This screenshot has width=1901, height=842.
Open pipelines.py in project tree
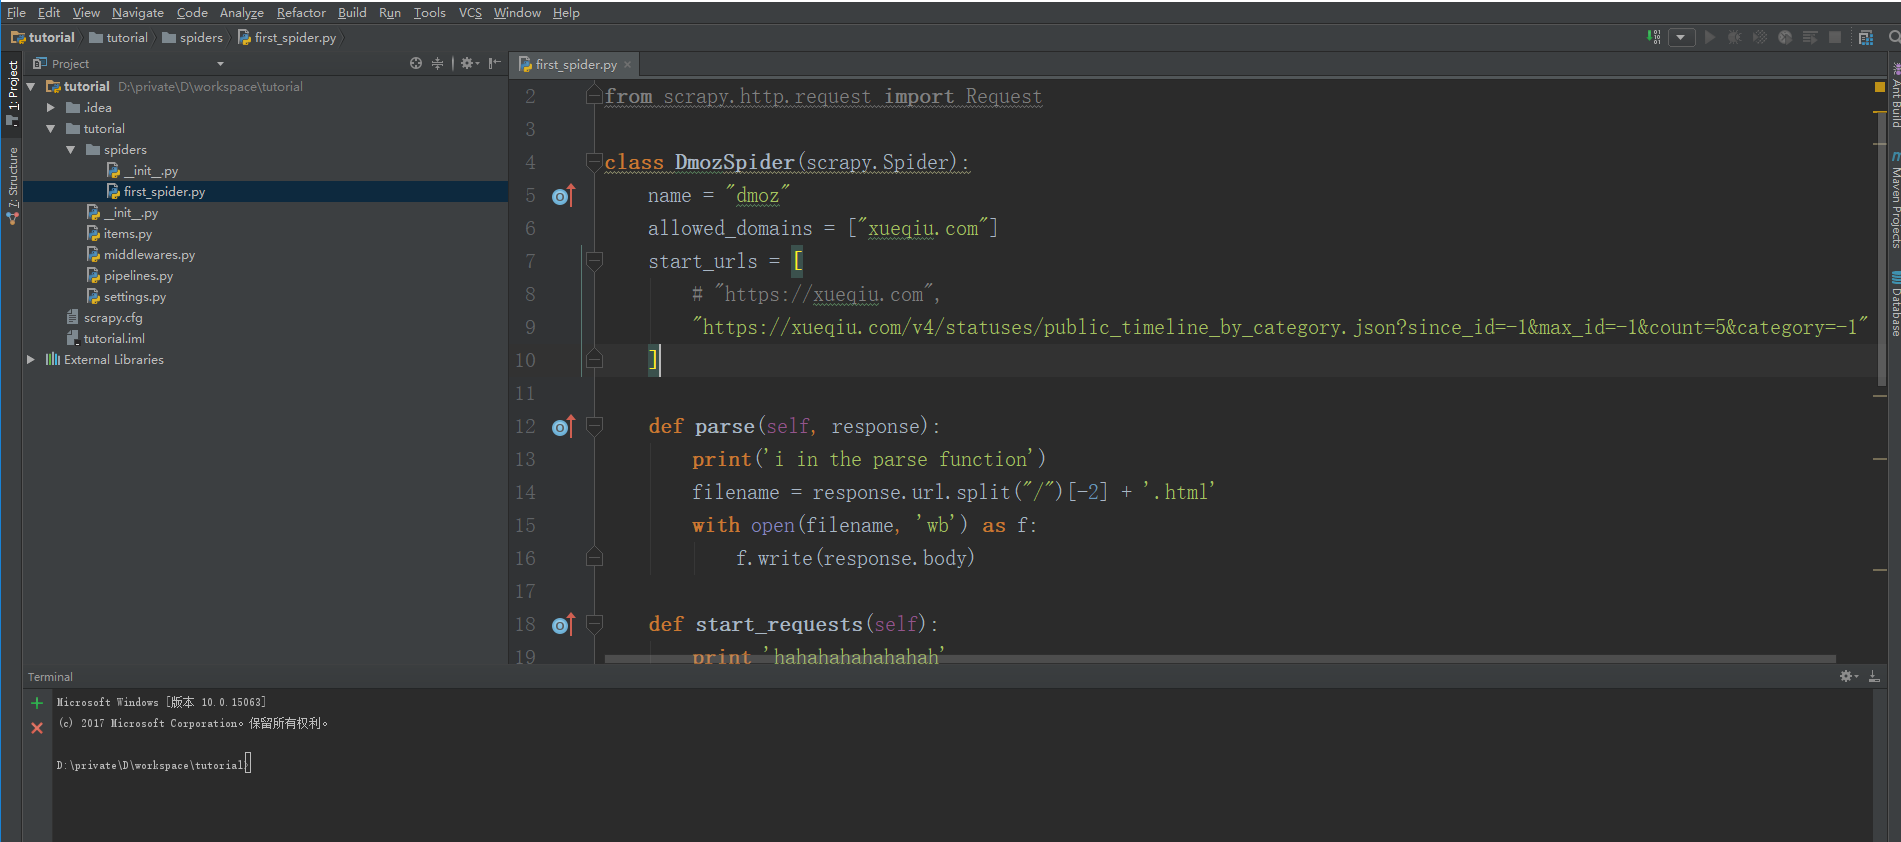[129, 276]
